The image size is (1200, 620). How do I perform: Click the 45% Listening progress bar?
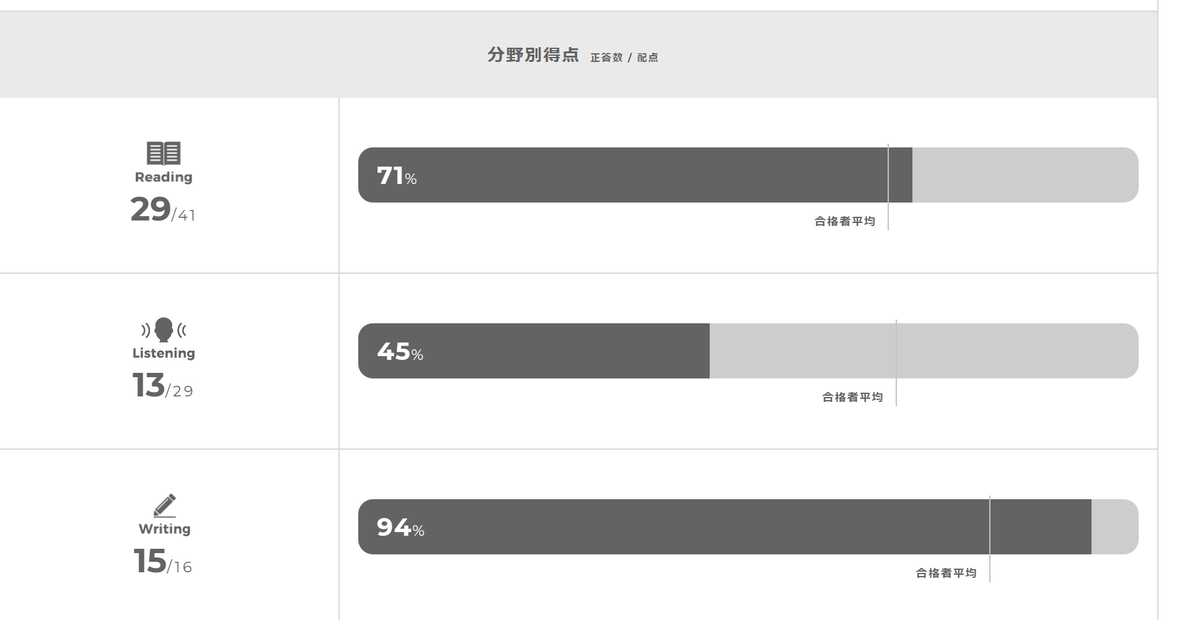coord(748,351)
